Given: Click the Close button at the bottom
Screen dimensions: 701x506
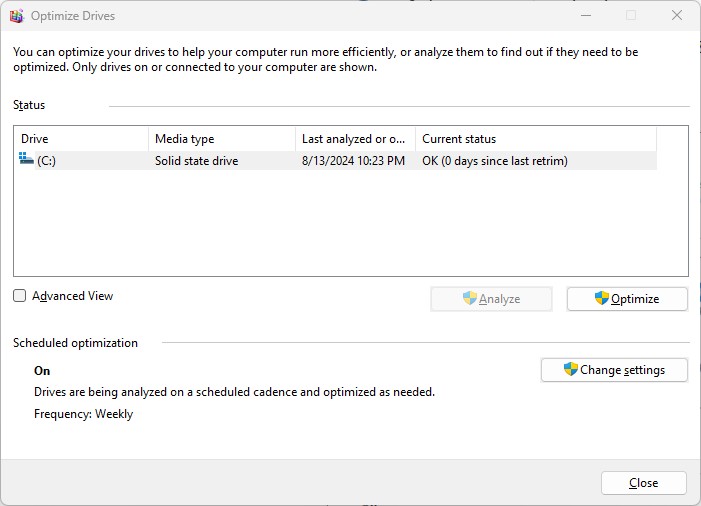Looking at the screenshot, I should tap(643, 483).
